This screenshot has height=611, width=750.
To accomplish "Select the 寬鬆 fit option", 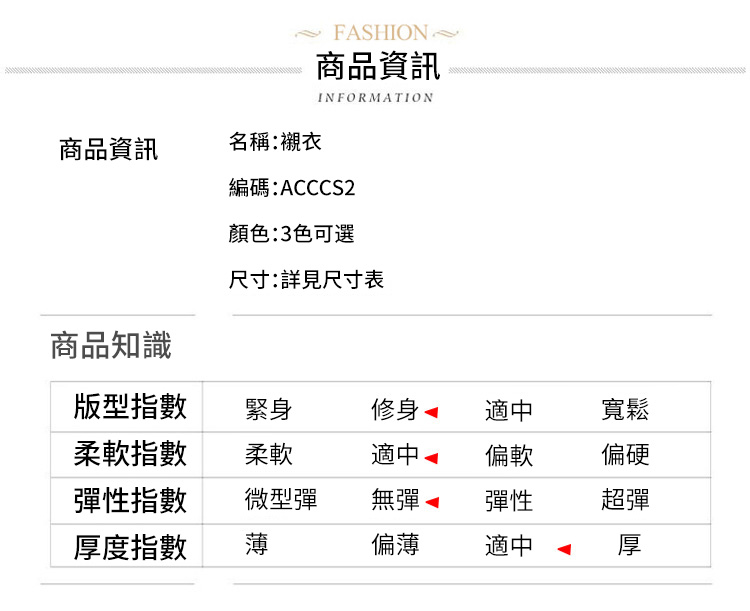I will pyautogui.click(x=625, y=409).
